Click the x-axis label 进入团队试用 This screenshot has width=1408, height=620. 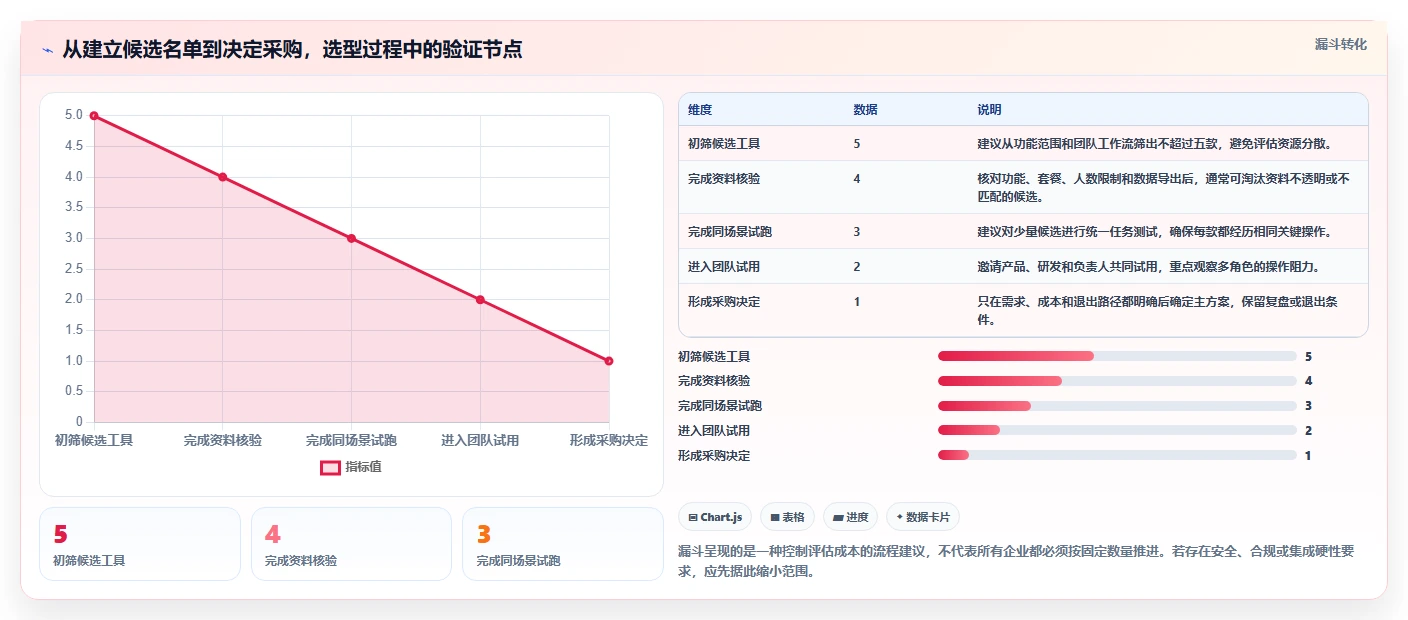[x=480, y=441]
